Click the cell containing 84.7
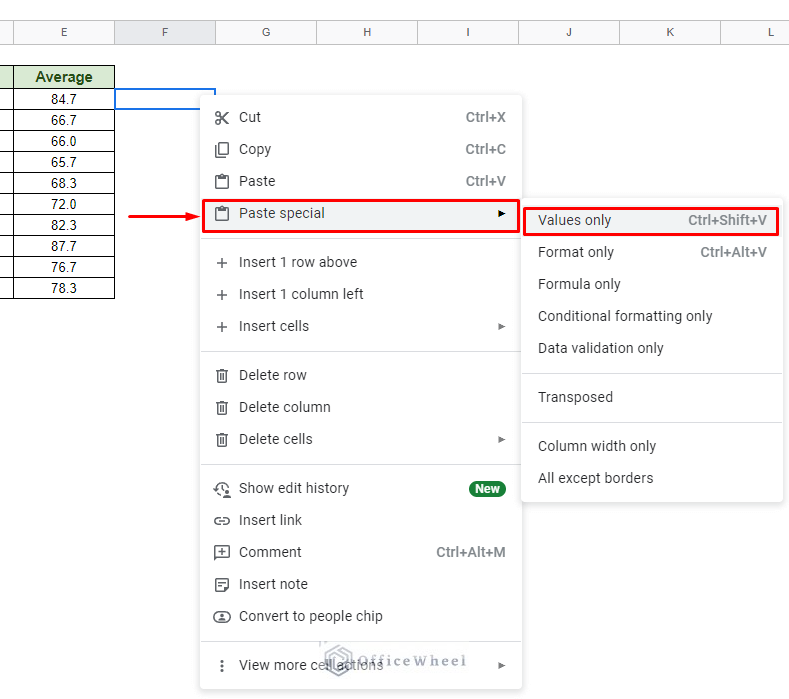 64,99
